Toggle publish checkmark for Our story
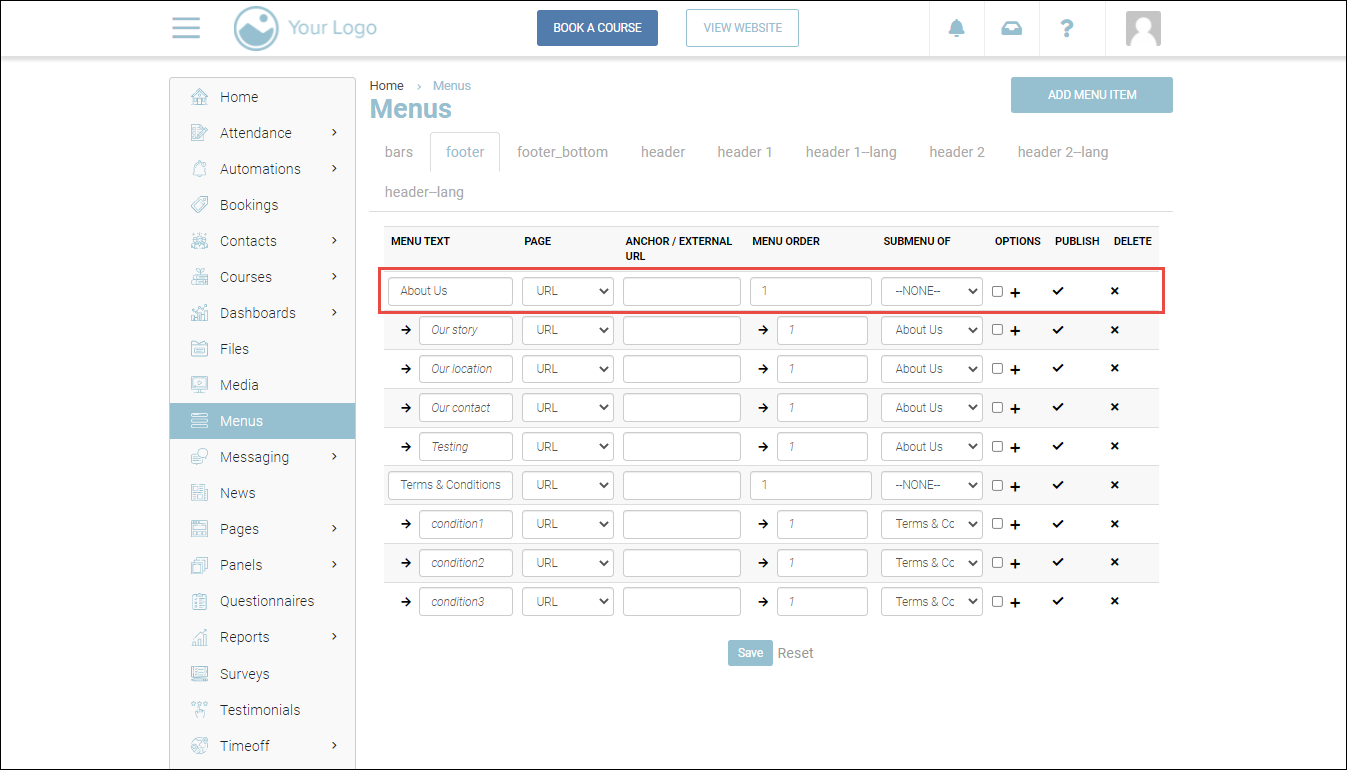Screen dimensions: 1347x770 1058,330
